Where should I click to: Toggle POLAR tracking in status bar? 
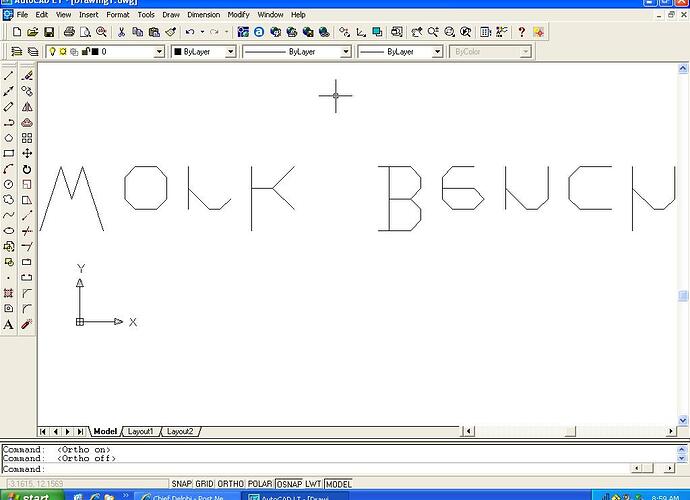point(260,484)
